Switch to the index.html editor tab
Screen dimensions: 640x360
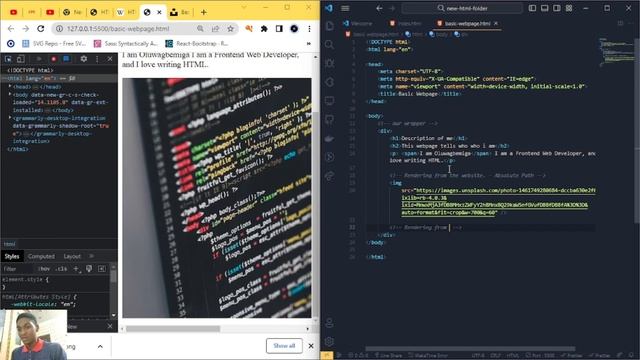coord(406,24)
